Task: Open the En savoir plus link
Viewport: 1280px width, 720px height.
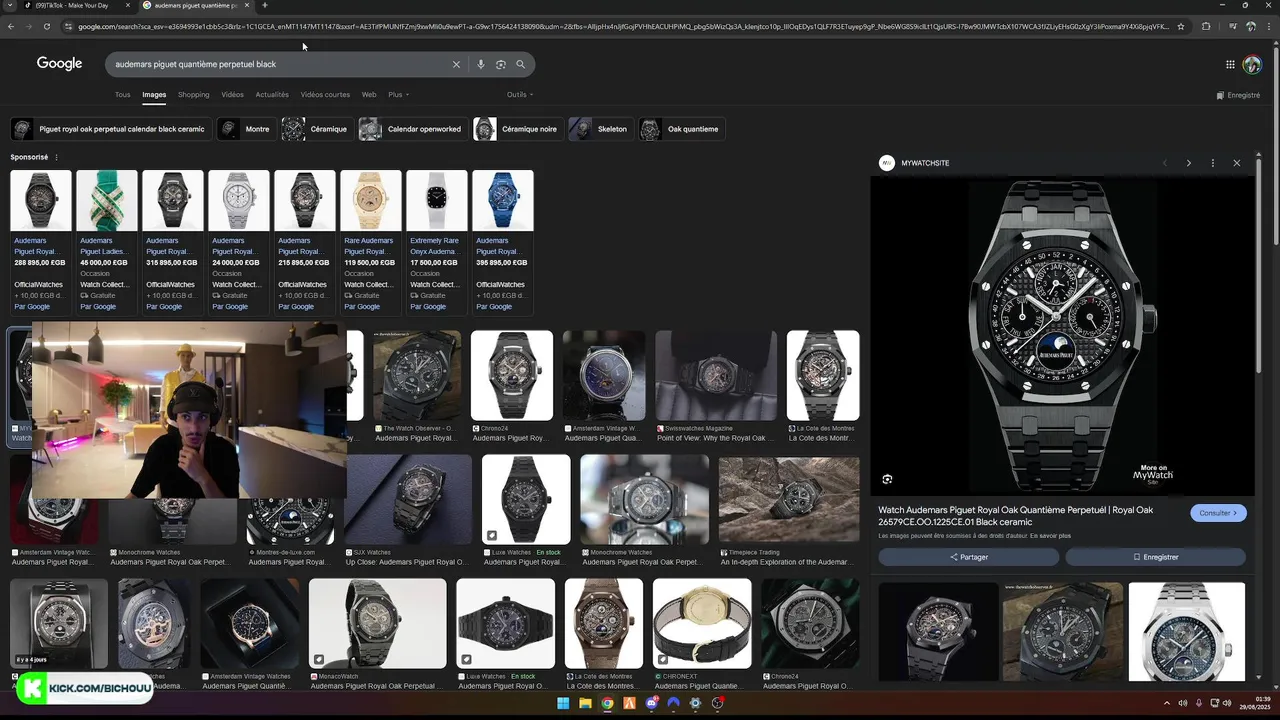Action: click(1052, 536)
